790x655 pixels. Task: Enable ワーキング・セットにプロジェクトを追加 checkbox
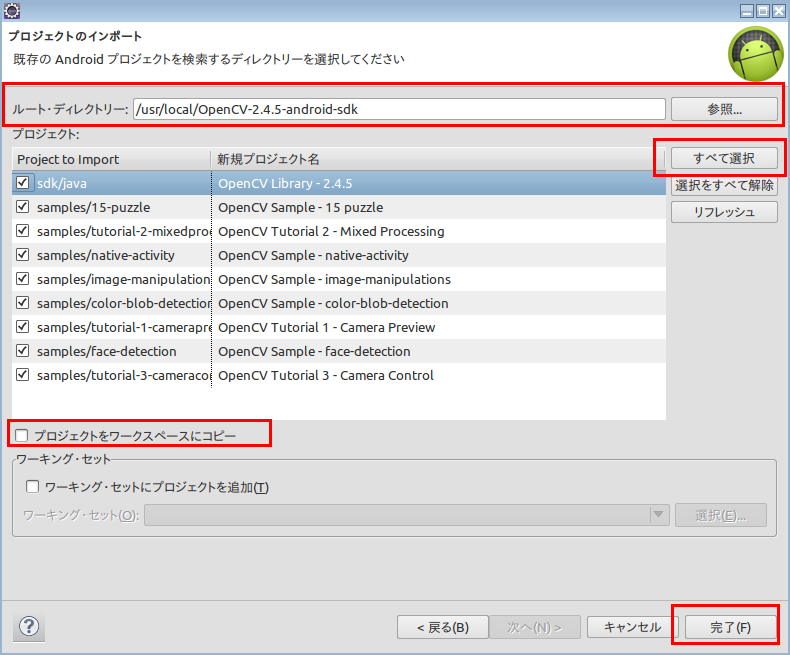[33, 487]
